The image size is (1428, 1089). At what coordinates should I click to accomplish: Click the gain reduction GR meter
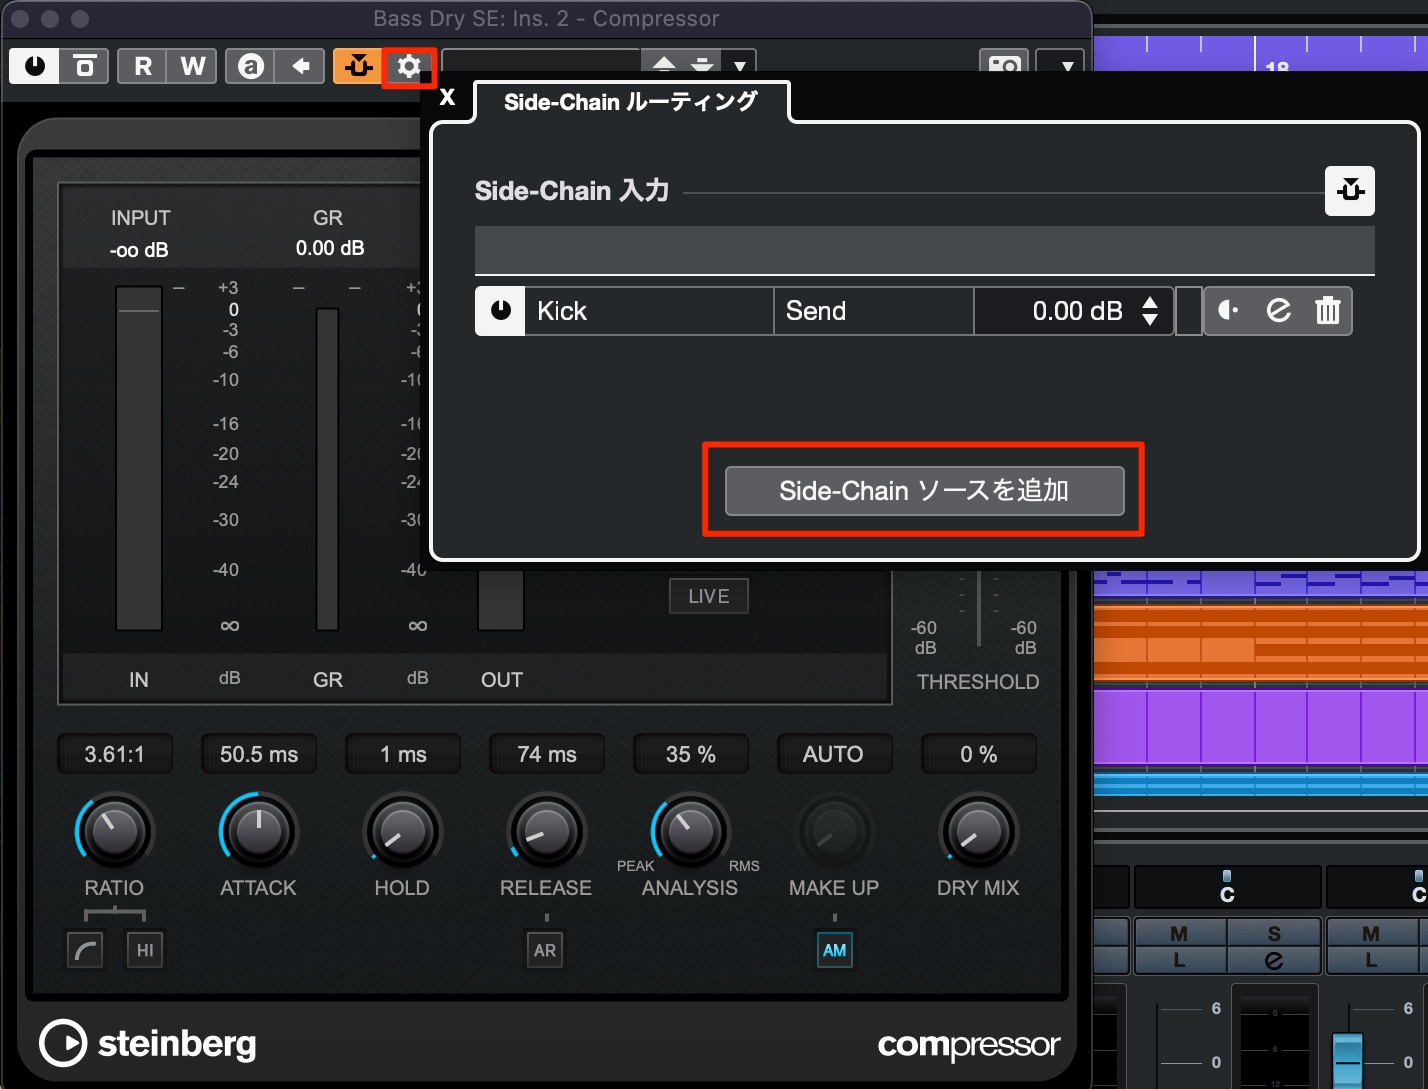click(x=327, y=469)
